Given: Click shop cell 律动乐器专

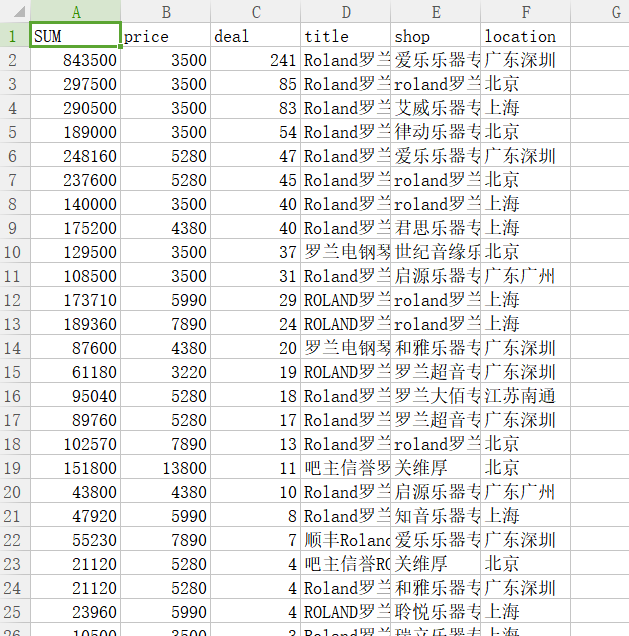Looking at the screenshot, I should pyautogui.click(x=436, y=131).
